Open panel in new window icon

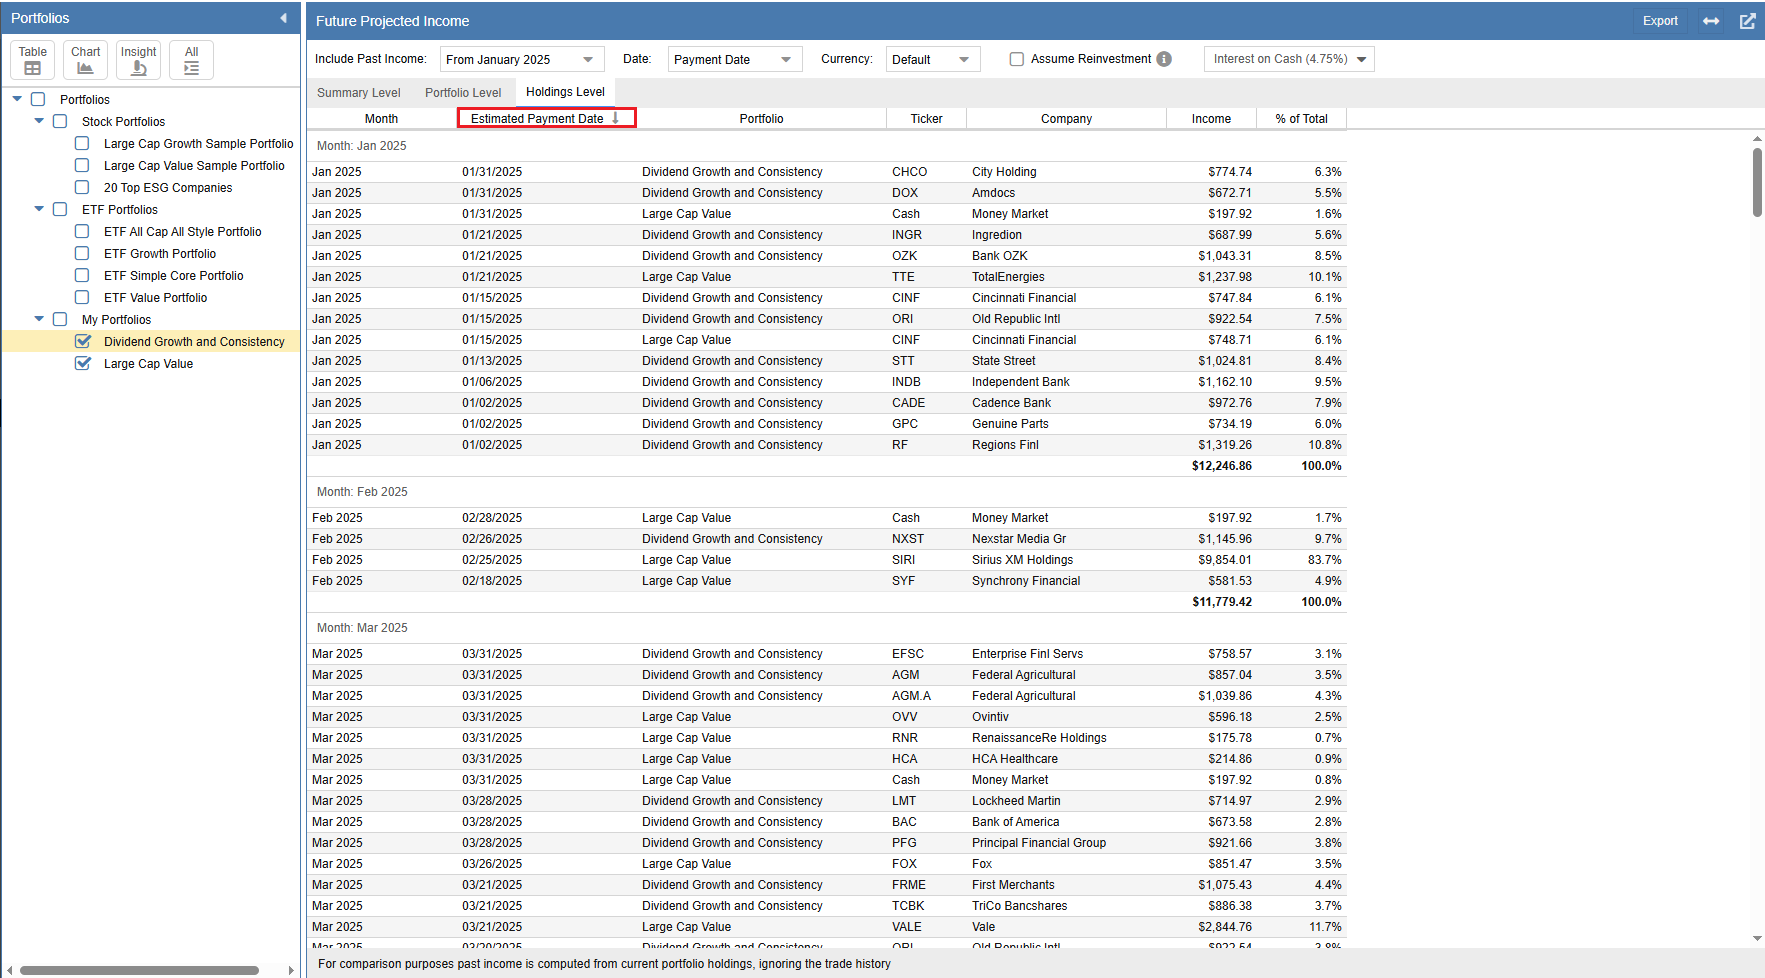click(1747, 21)
